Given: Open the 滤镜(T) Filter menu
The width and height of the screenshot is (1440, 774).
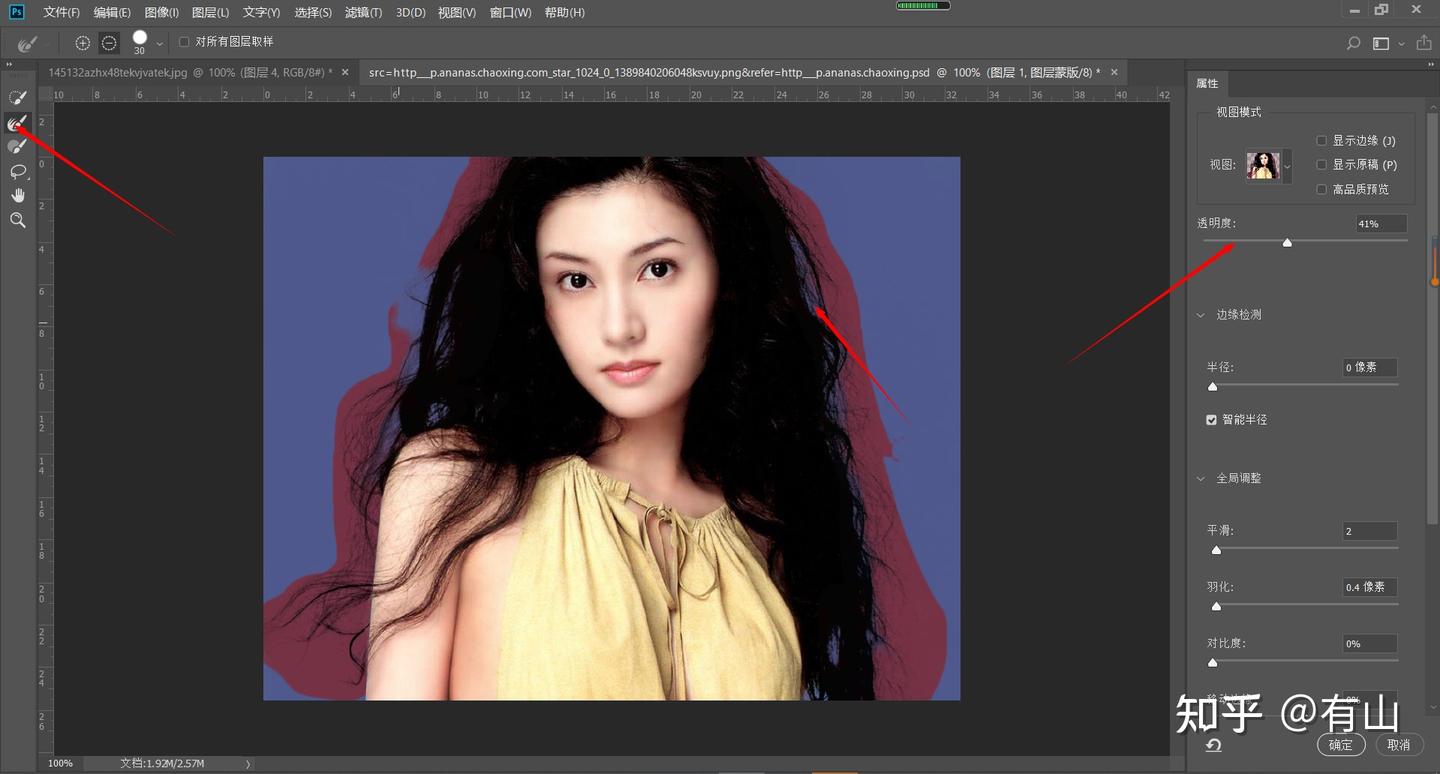Looking at the screenshot, I should (x=363, y=13).
